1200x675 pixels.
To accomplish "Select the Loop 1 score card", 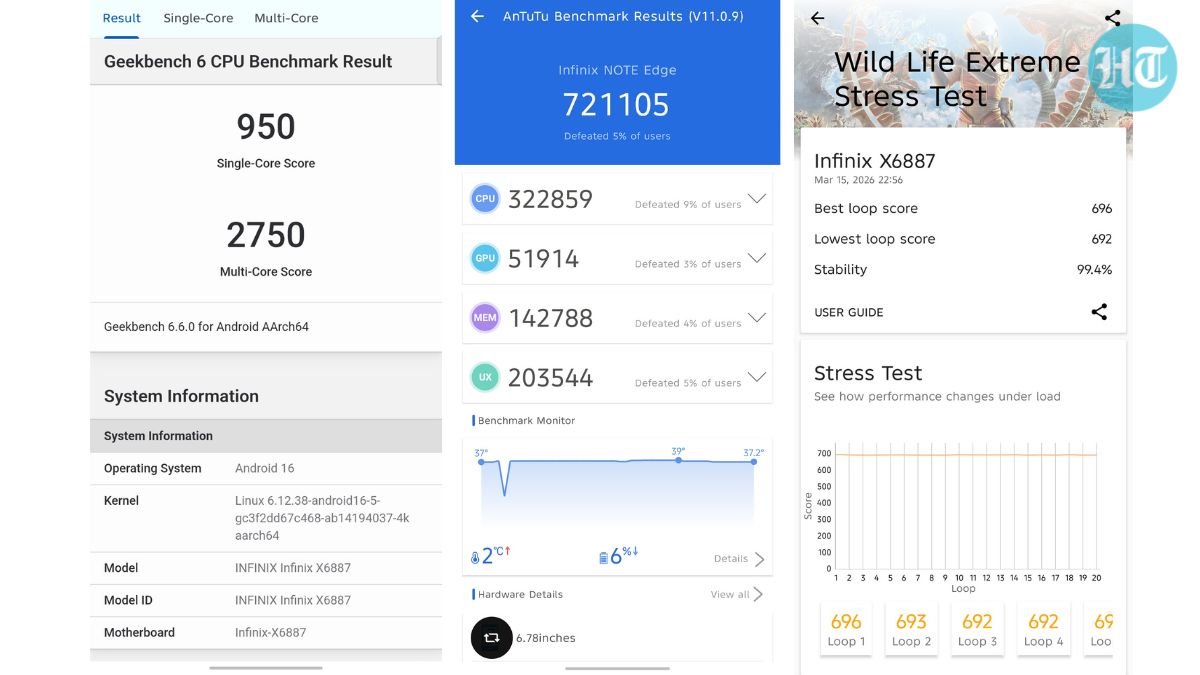I will pos(846,629).
